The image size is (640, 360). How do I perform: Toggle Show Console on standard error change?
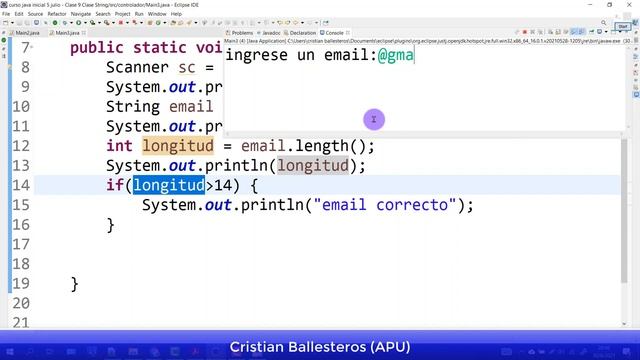[581, 32]
